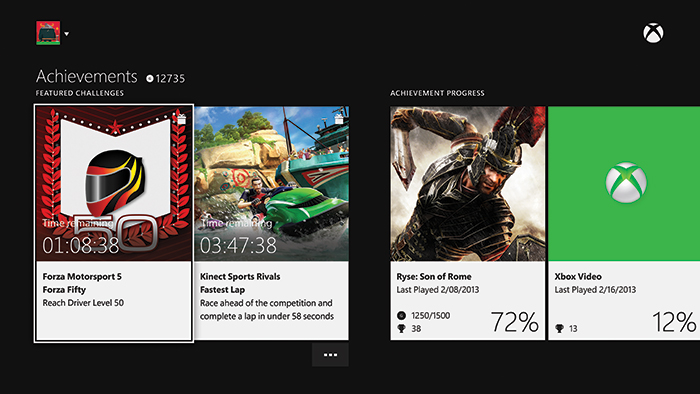Select the Ryse: Son of Rome cover art

point(468,184)
